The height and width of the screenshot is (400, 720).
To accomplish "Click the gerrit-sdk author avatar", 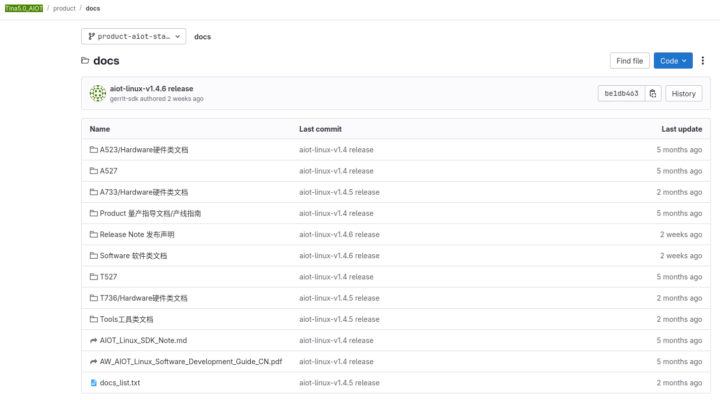I will 98,93.
